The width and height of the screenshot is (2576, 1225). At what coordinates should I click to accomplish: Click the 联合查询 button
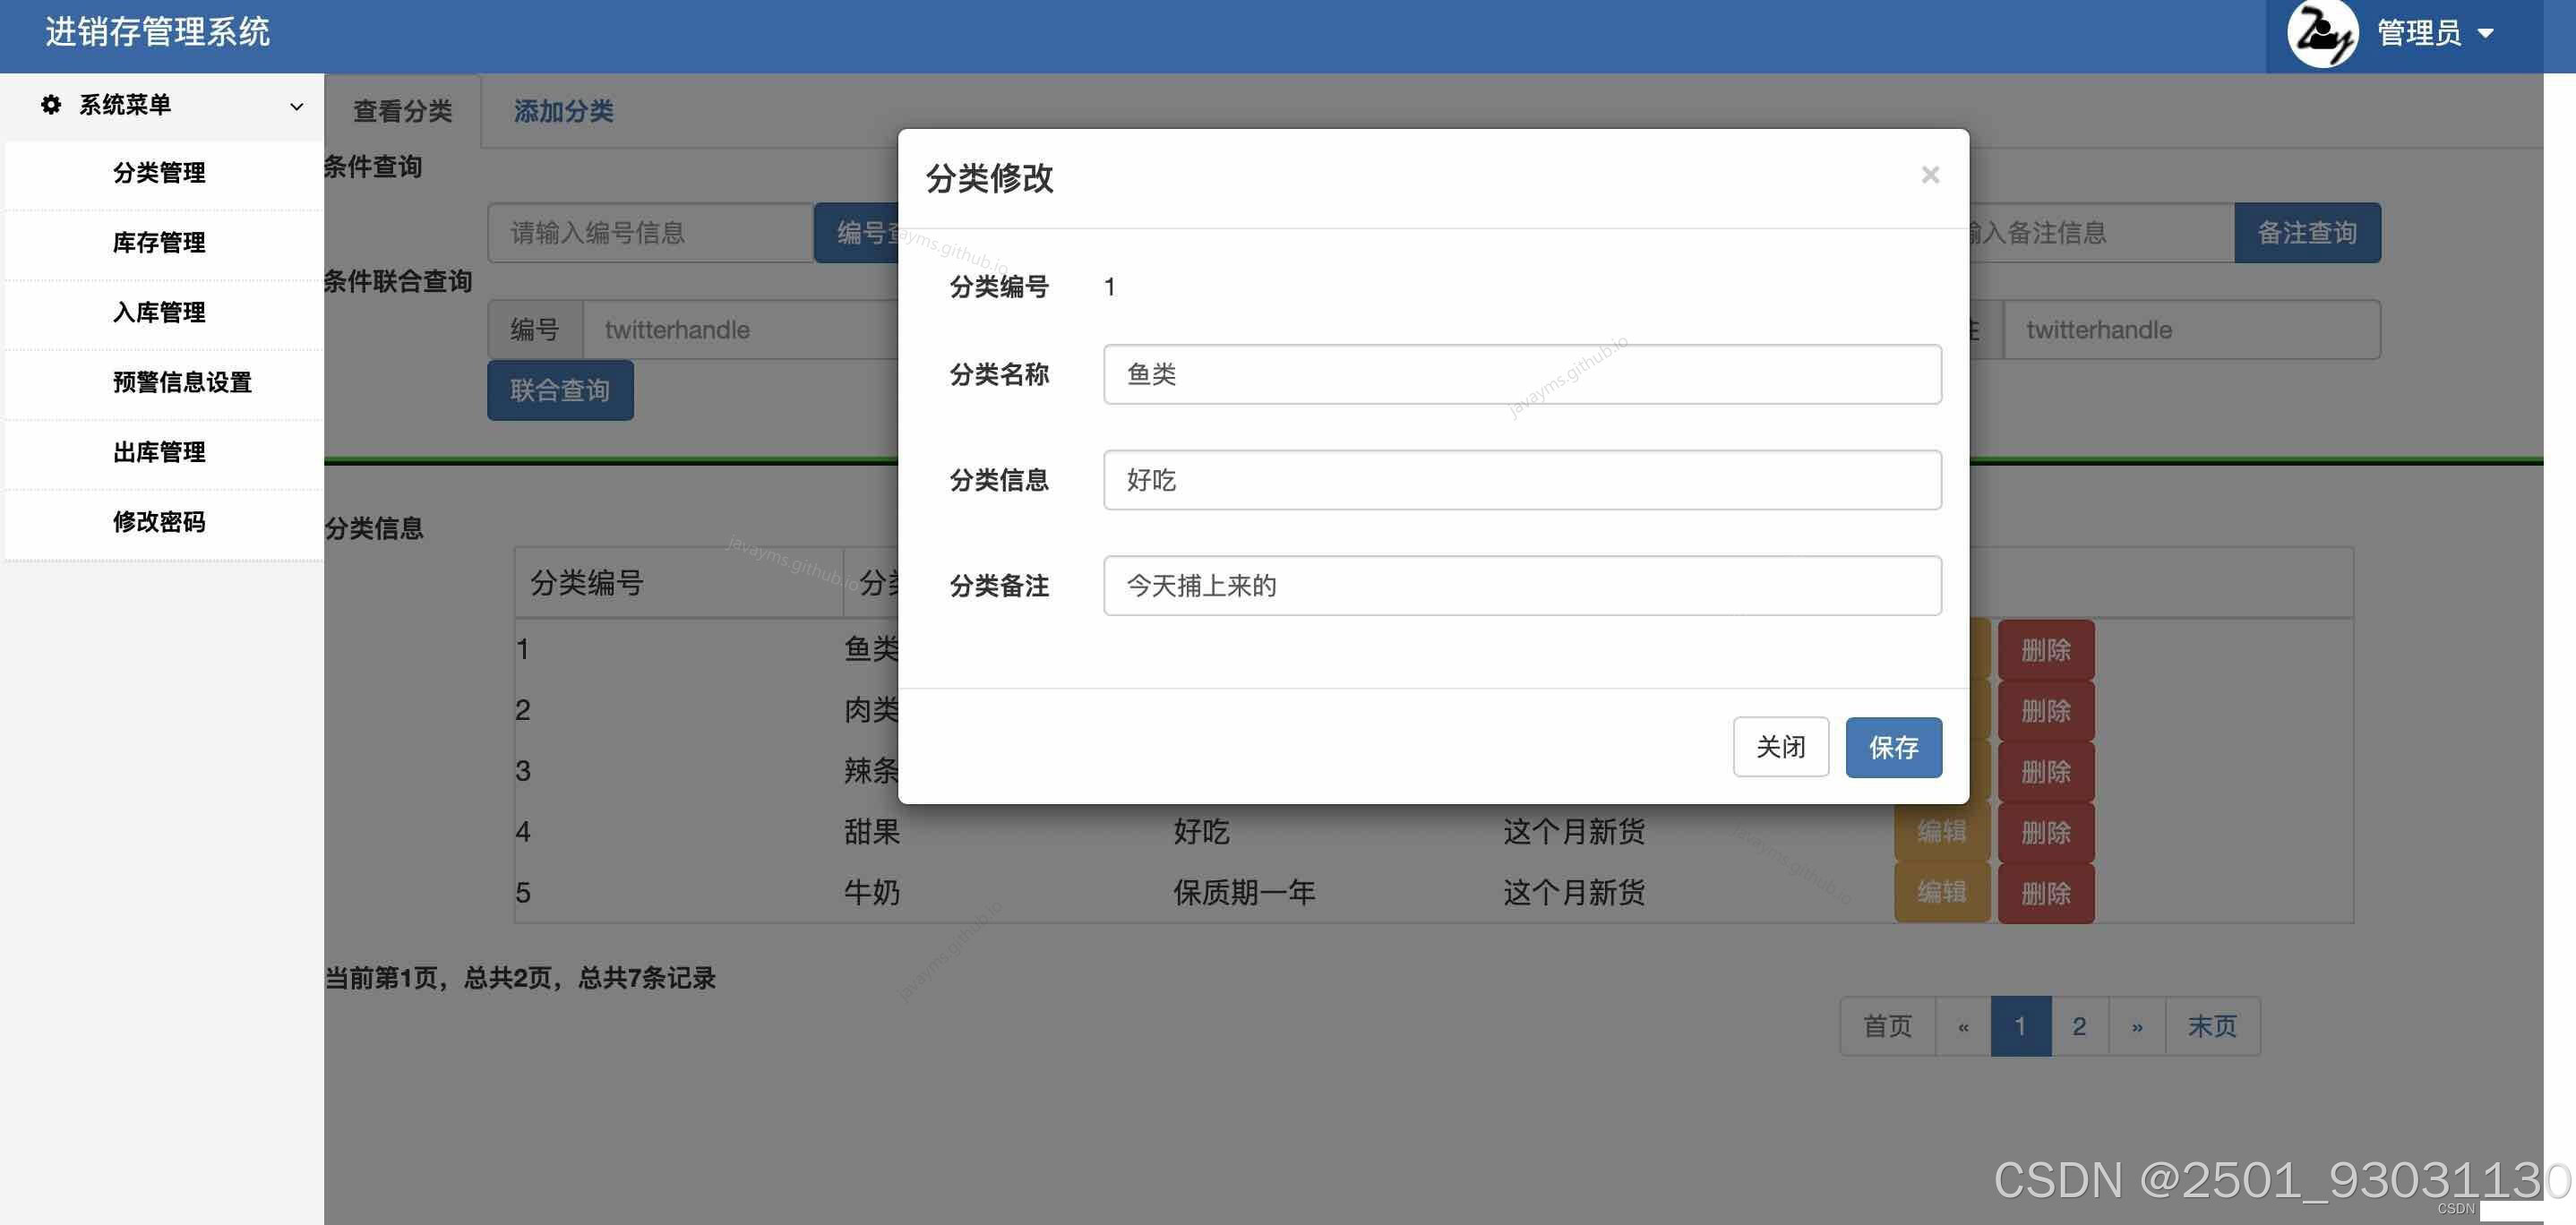(560, 390)
